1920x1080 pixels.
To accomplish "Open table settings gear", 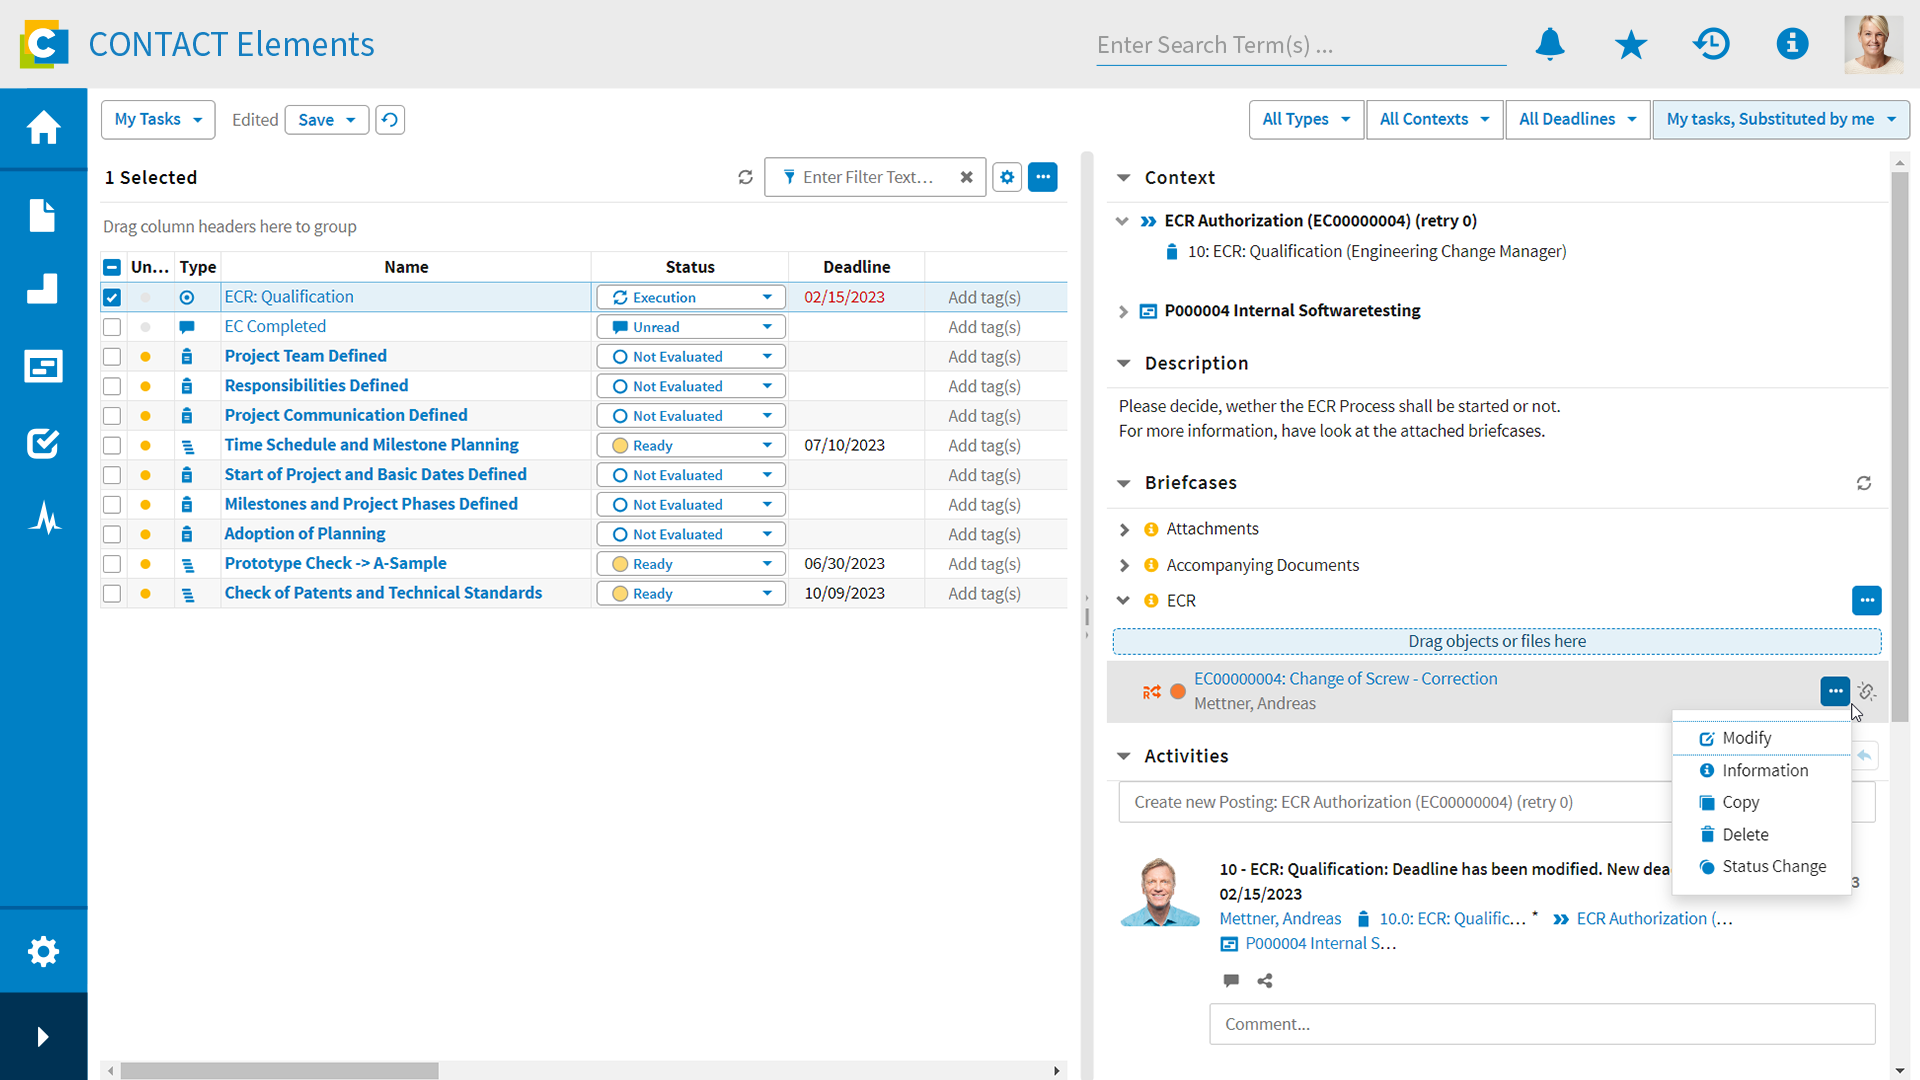I will coord(1007,177).
